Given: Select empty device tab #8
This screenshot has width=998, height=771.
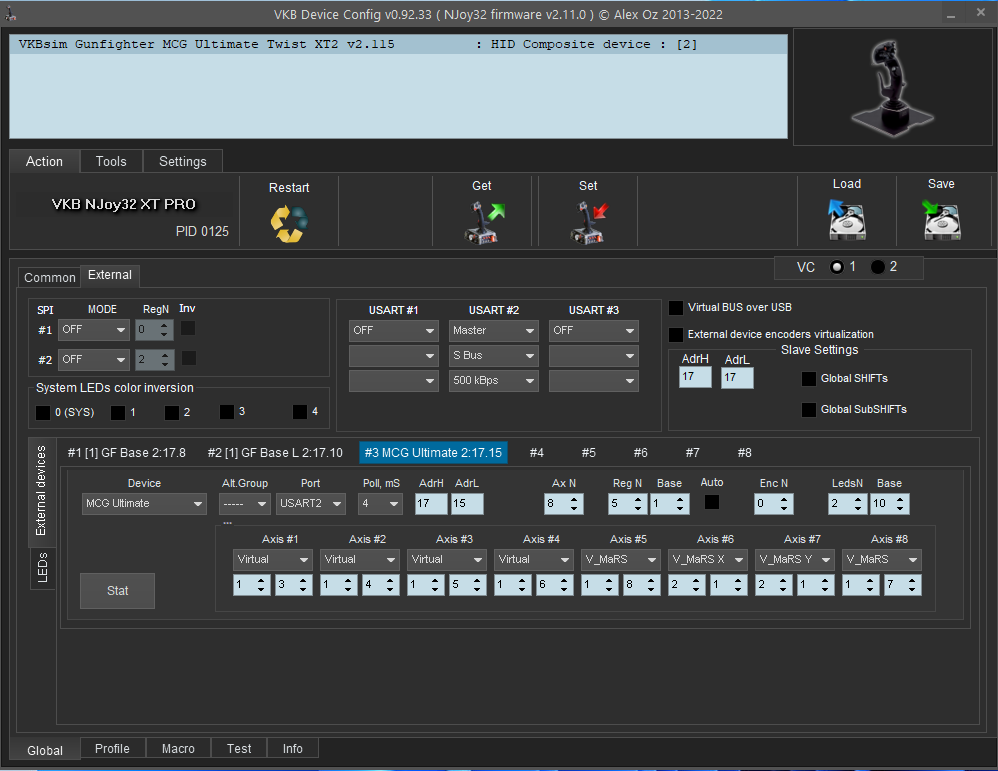Looking at the screenshot, I should (x=744, y=453).
